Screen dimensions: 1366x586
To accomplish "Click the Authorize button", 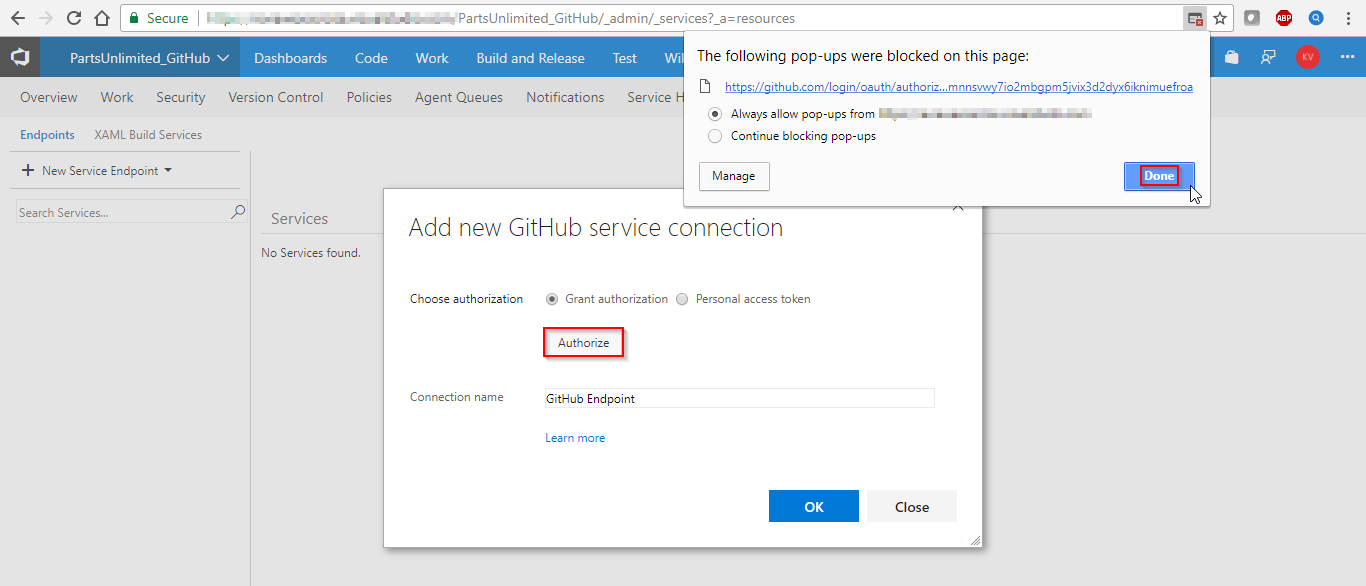I will 584,343.
